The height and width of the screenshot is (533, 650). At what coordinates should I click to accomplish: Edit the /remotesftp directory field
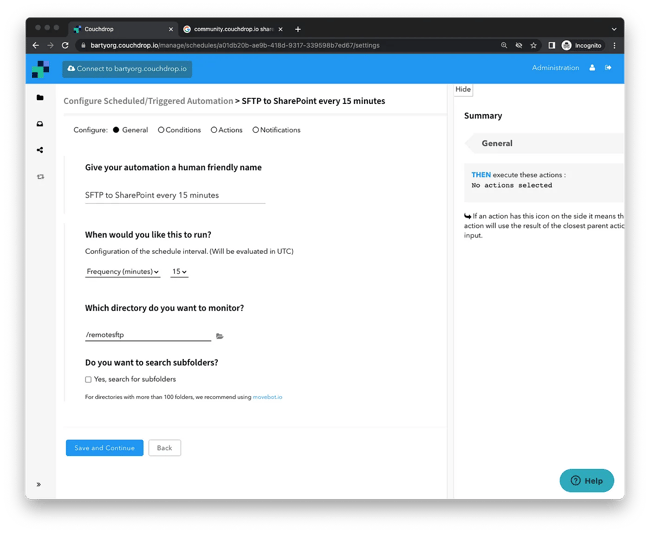click(x=148, y=335)
